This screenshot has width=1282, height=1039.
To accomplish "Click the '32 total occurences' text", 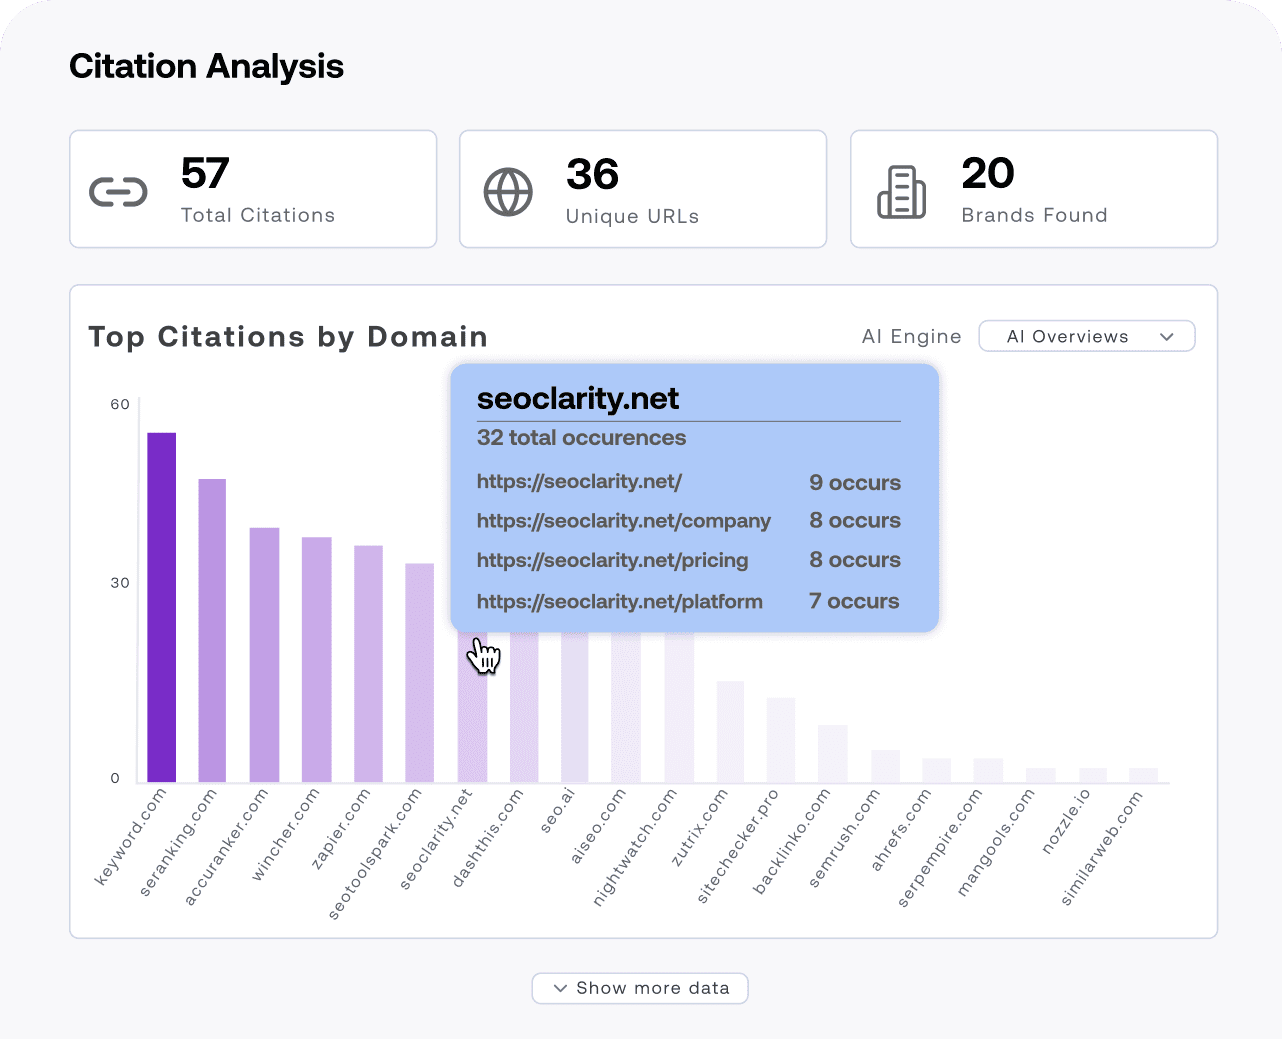I will click(581, 438).
